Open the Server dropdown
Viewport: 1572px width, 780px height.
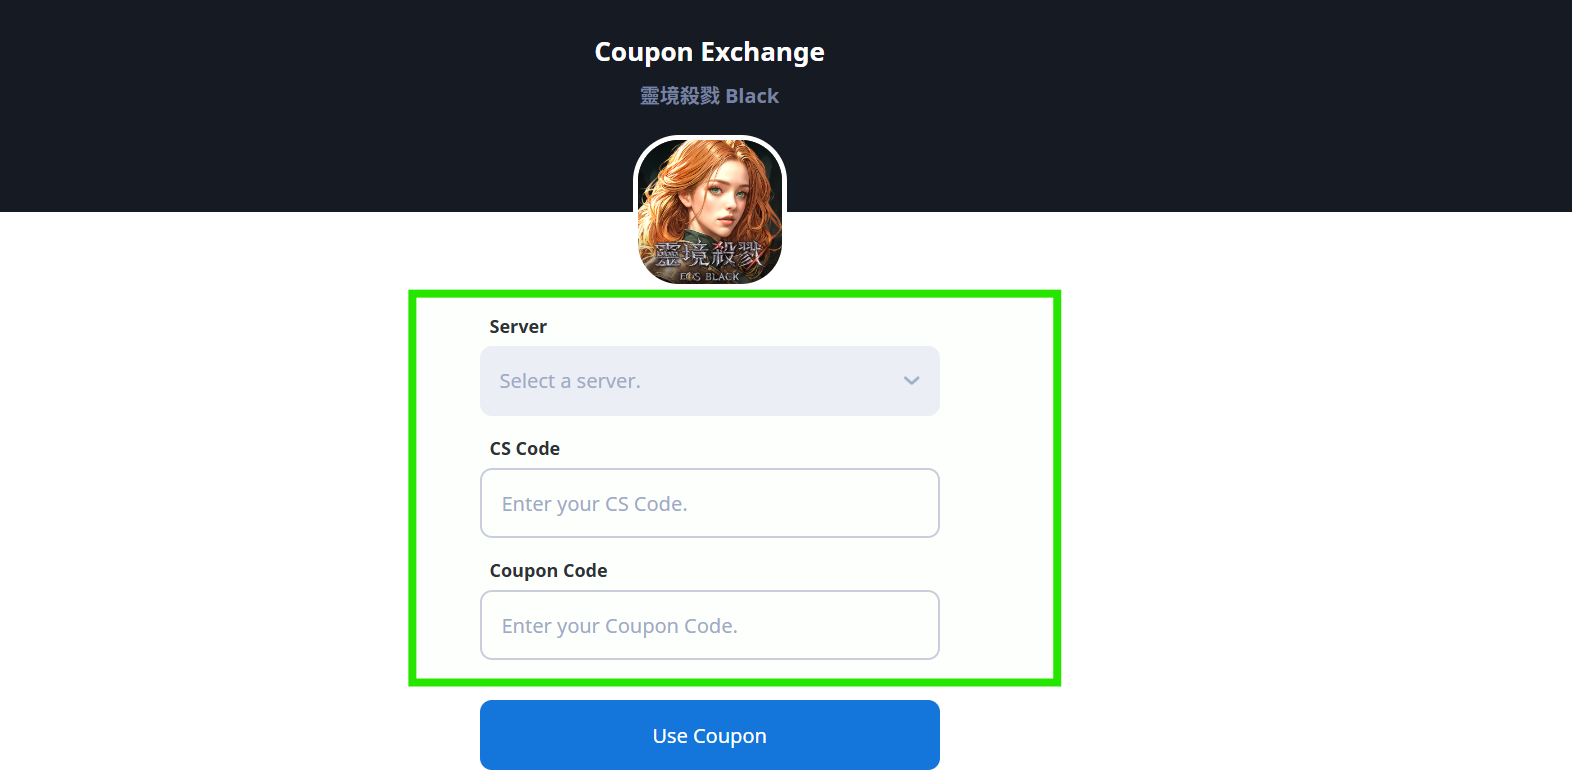(x=709, y=381)
